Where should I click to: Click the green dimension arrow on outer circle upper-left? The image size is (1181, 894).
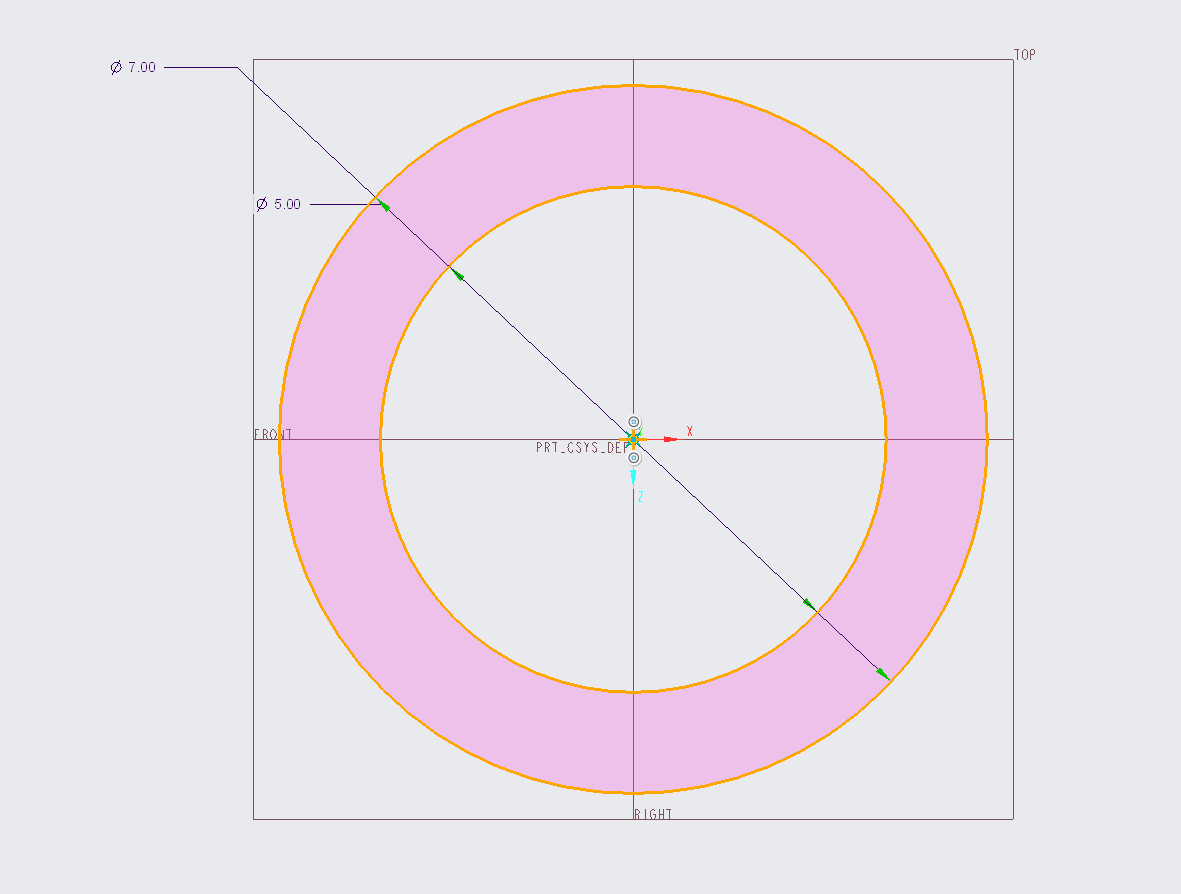pyautogui.click(x=384, y=206)
